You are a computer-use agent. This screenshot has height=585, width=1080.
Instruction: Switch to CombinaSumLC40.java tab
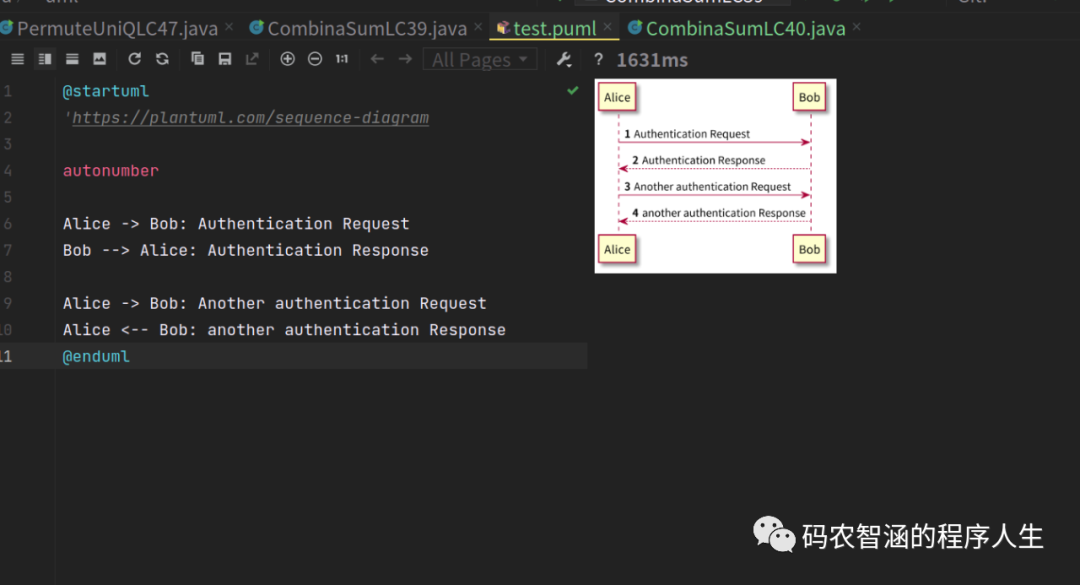(745, 28)
